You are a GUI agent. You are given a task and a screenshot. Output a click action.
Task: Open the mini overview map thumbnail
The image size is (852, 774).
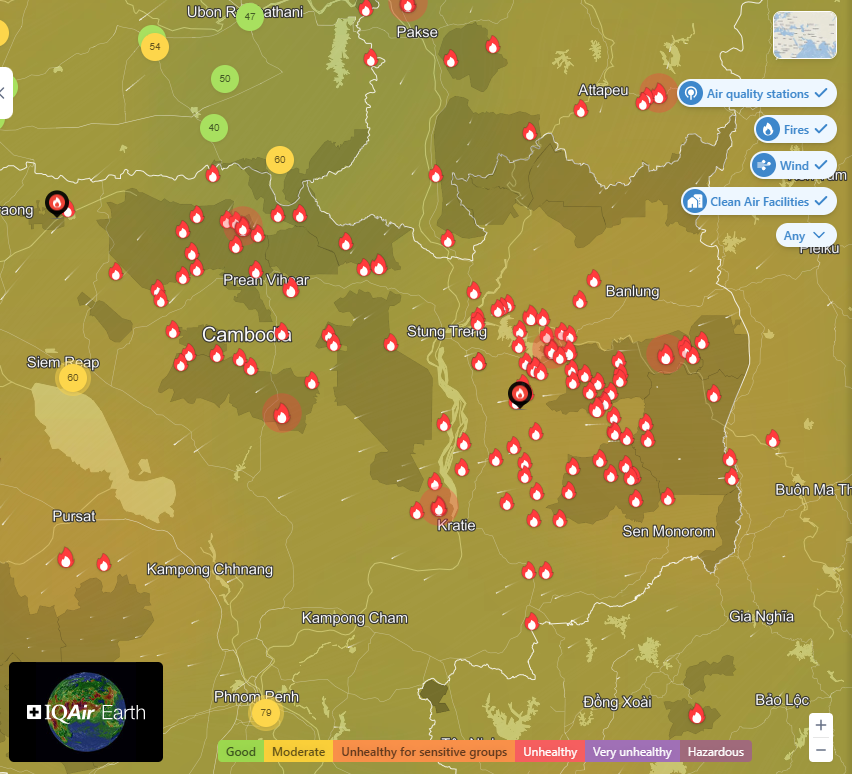click(x=805, y=36)
